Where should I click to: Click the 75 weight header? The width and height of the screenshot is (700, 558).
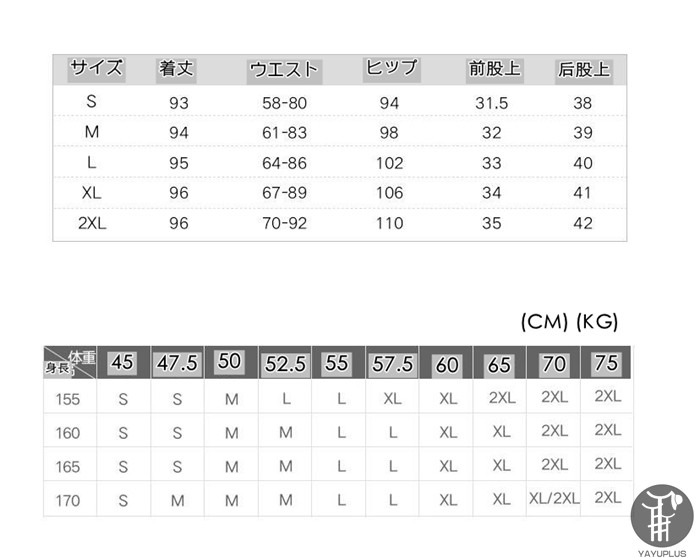coord(606,364)
